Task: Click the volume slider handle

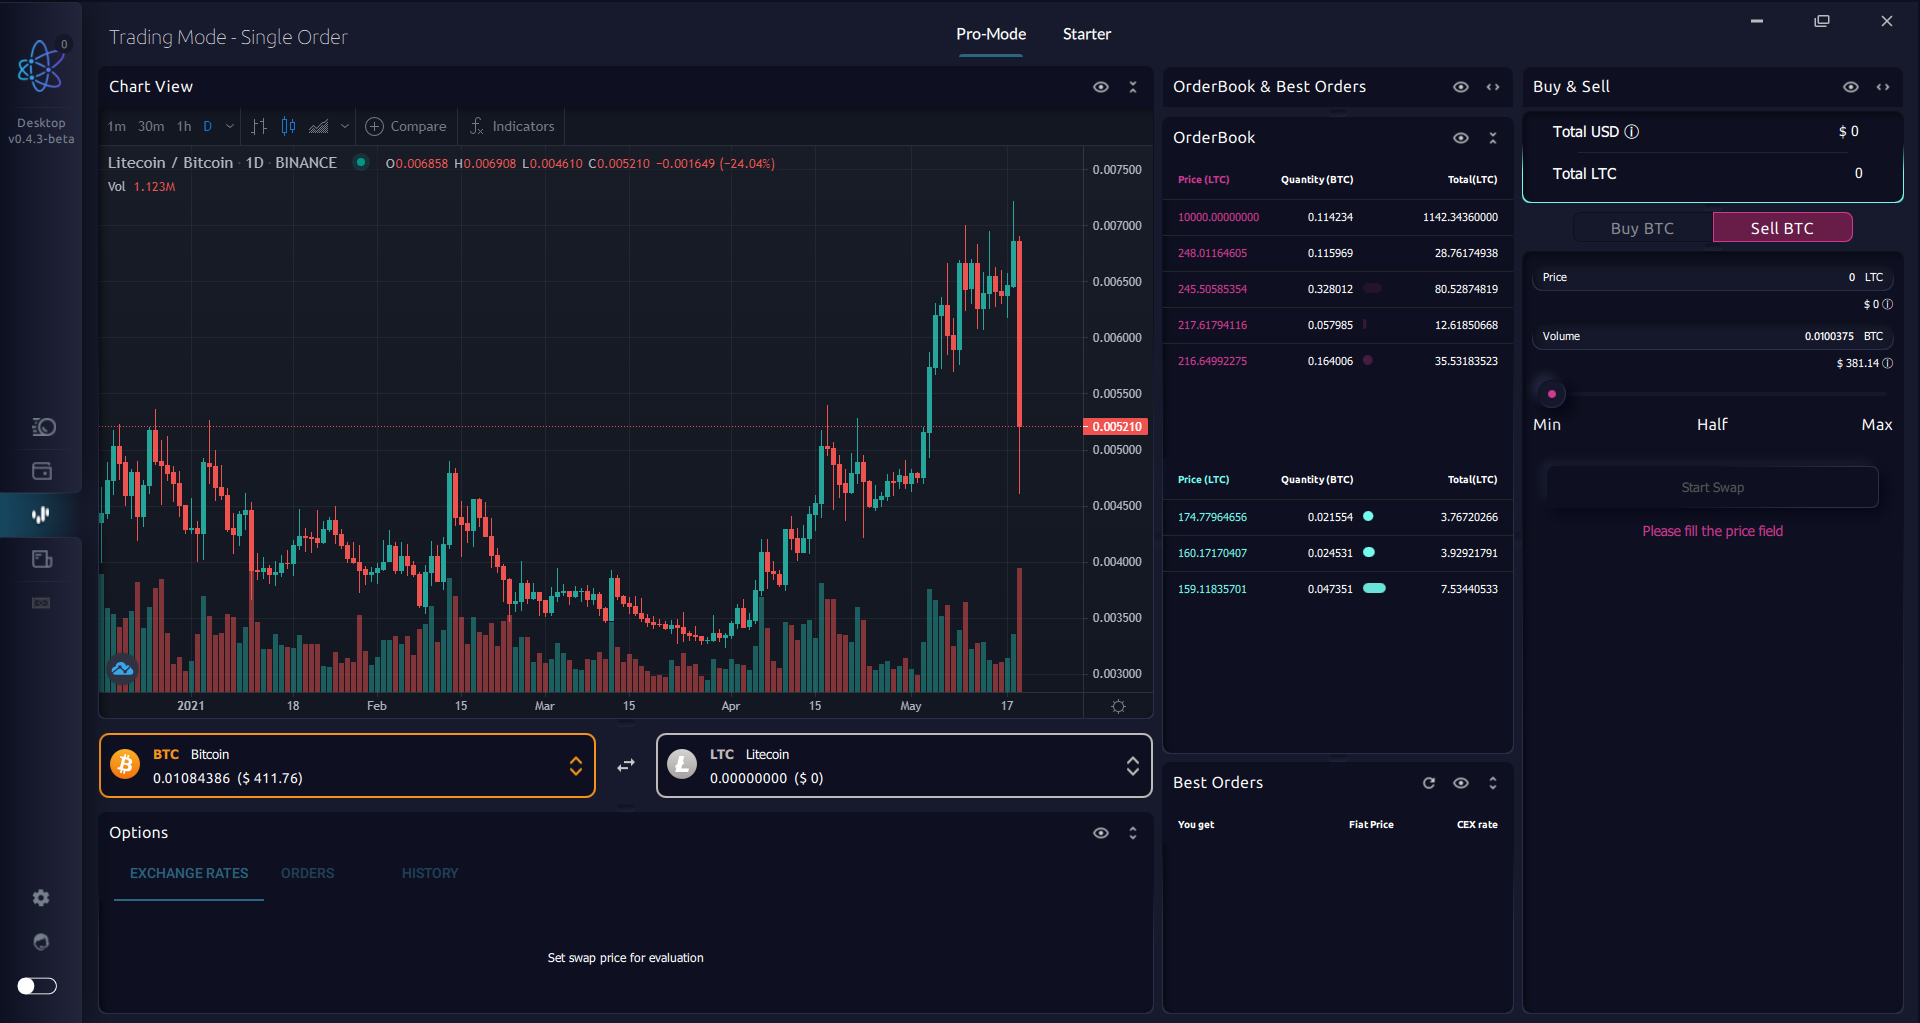Action: tap(1551, 394)
